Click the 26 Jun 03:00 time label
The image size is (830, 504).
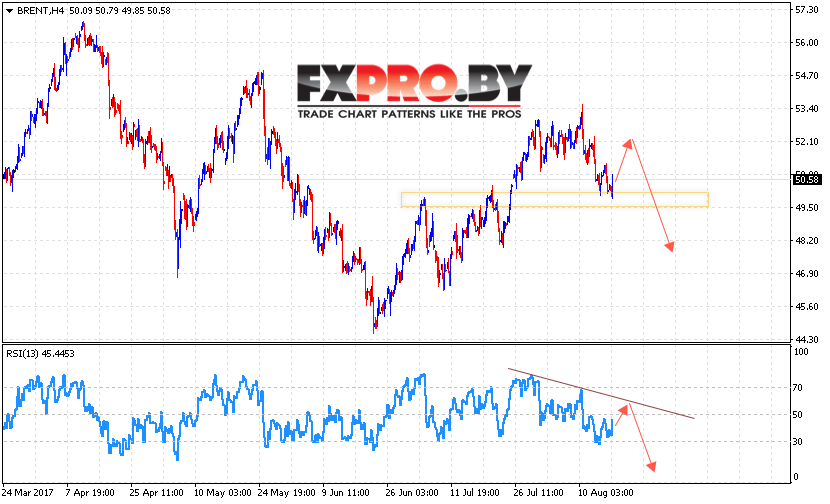coord(412,493)
